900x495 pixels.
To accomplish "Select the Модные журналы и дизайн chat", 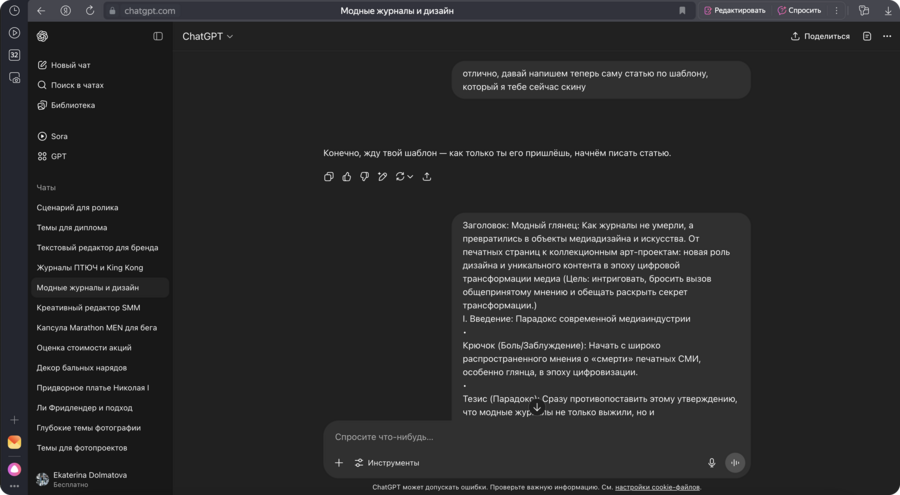I will click(100, 288).
